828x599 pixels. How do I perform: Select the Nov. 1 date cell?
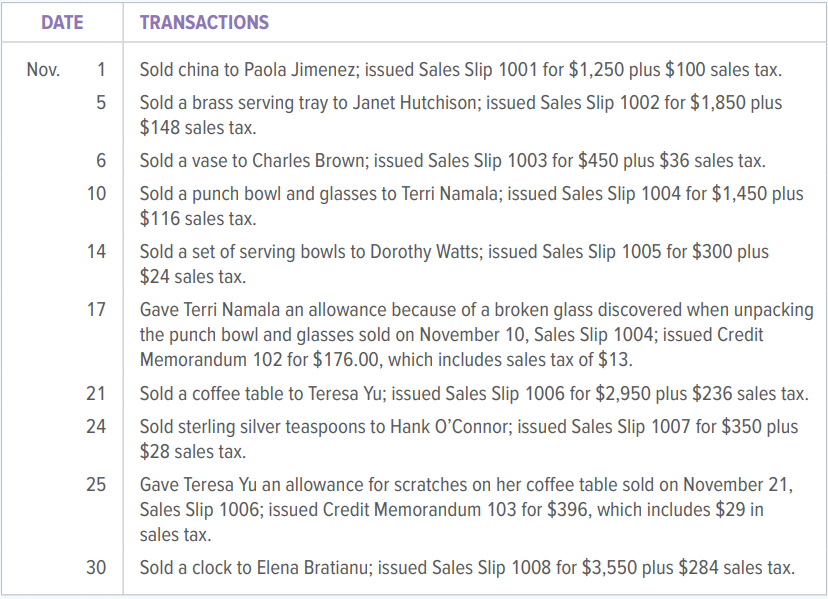click(66, 70)
